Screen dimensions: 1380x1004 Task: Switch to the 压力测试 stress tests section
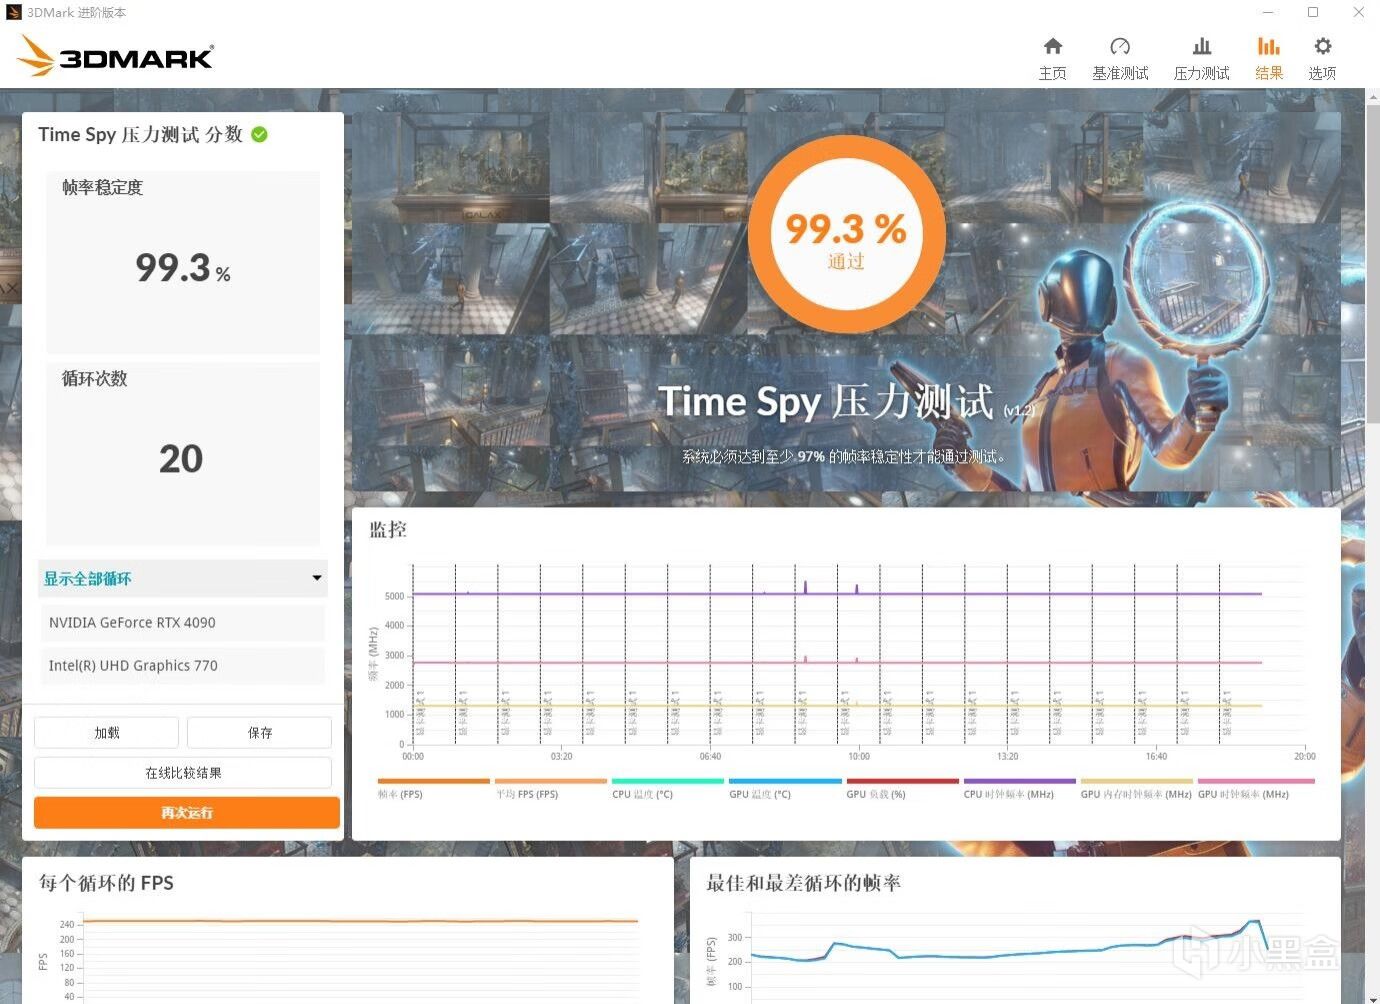point(1201,59)
